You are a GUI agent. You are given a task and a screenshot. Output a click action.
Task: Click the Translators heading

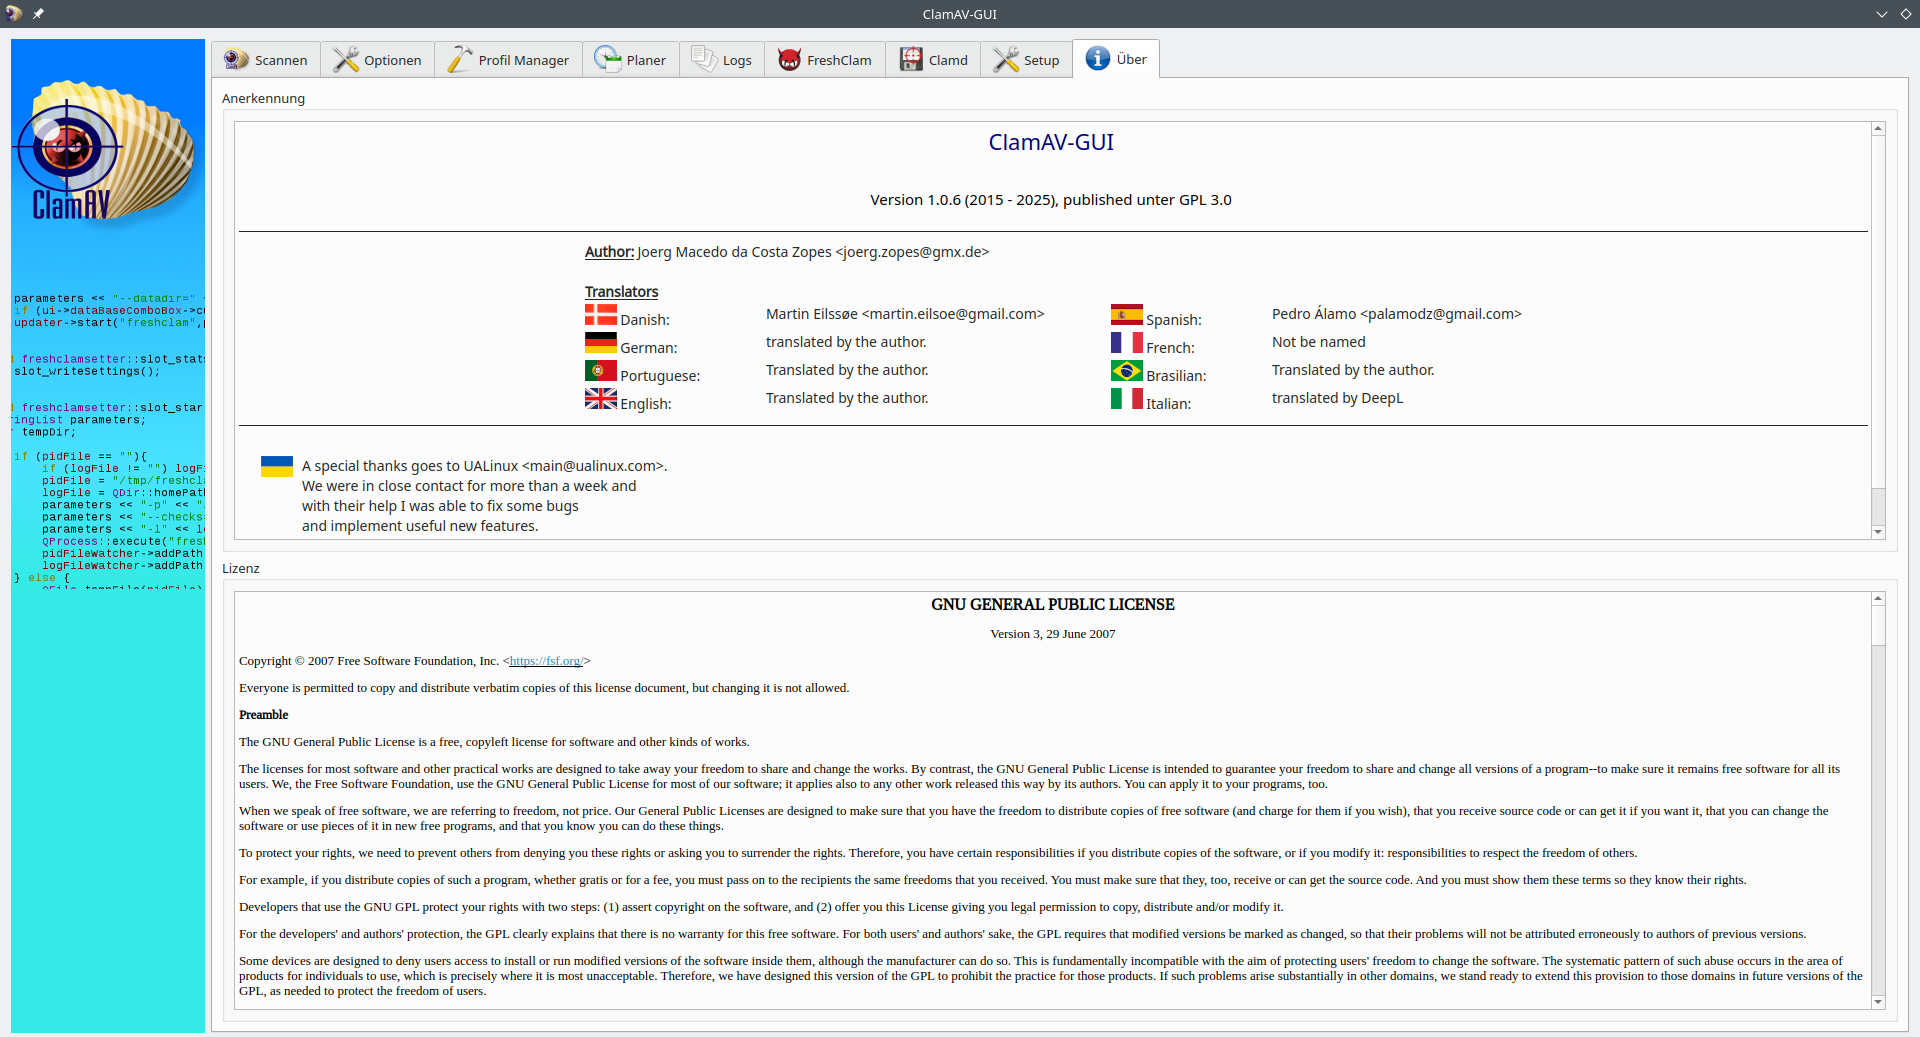tap(622, 292)
